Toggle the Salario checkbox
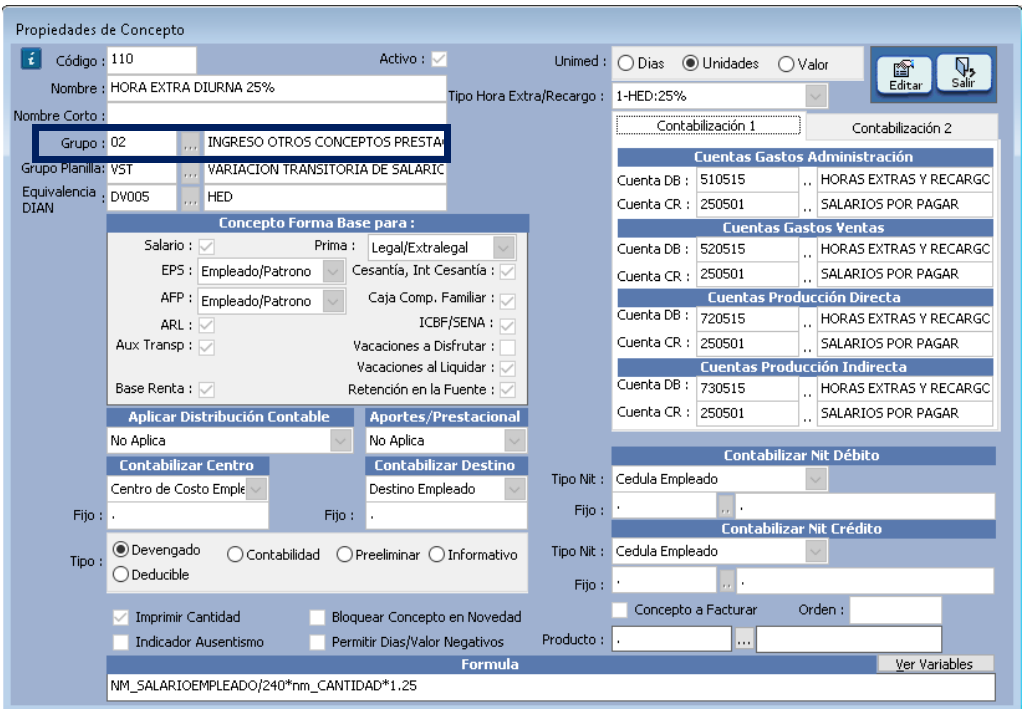The height and width of the screenshot is (712, 1027). click(x=206, y=247)
